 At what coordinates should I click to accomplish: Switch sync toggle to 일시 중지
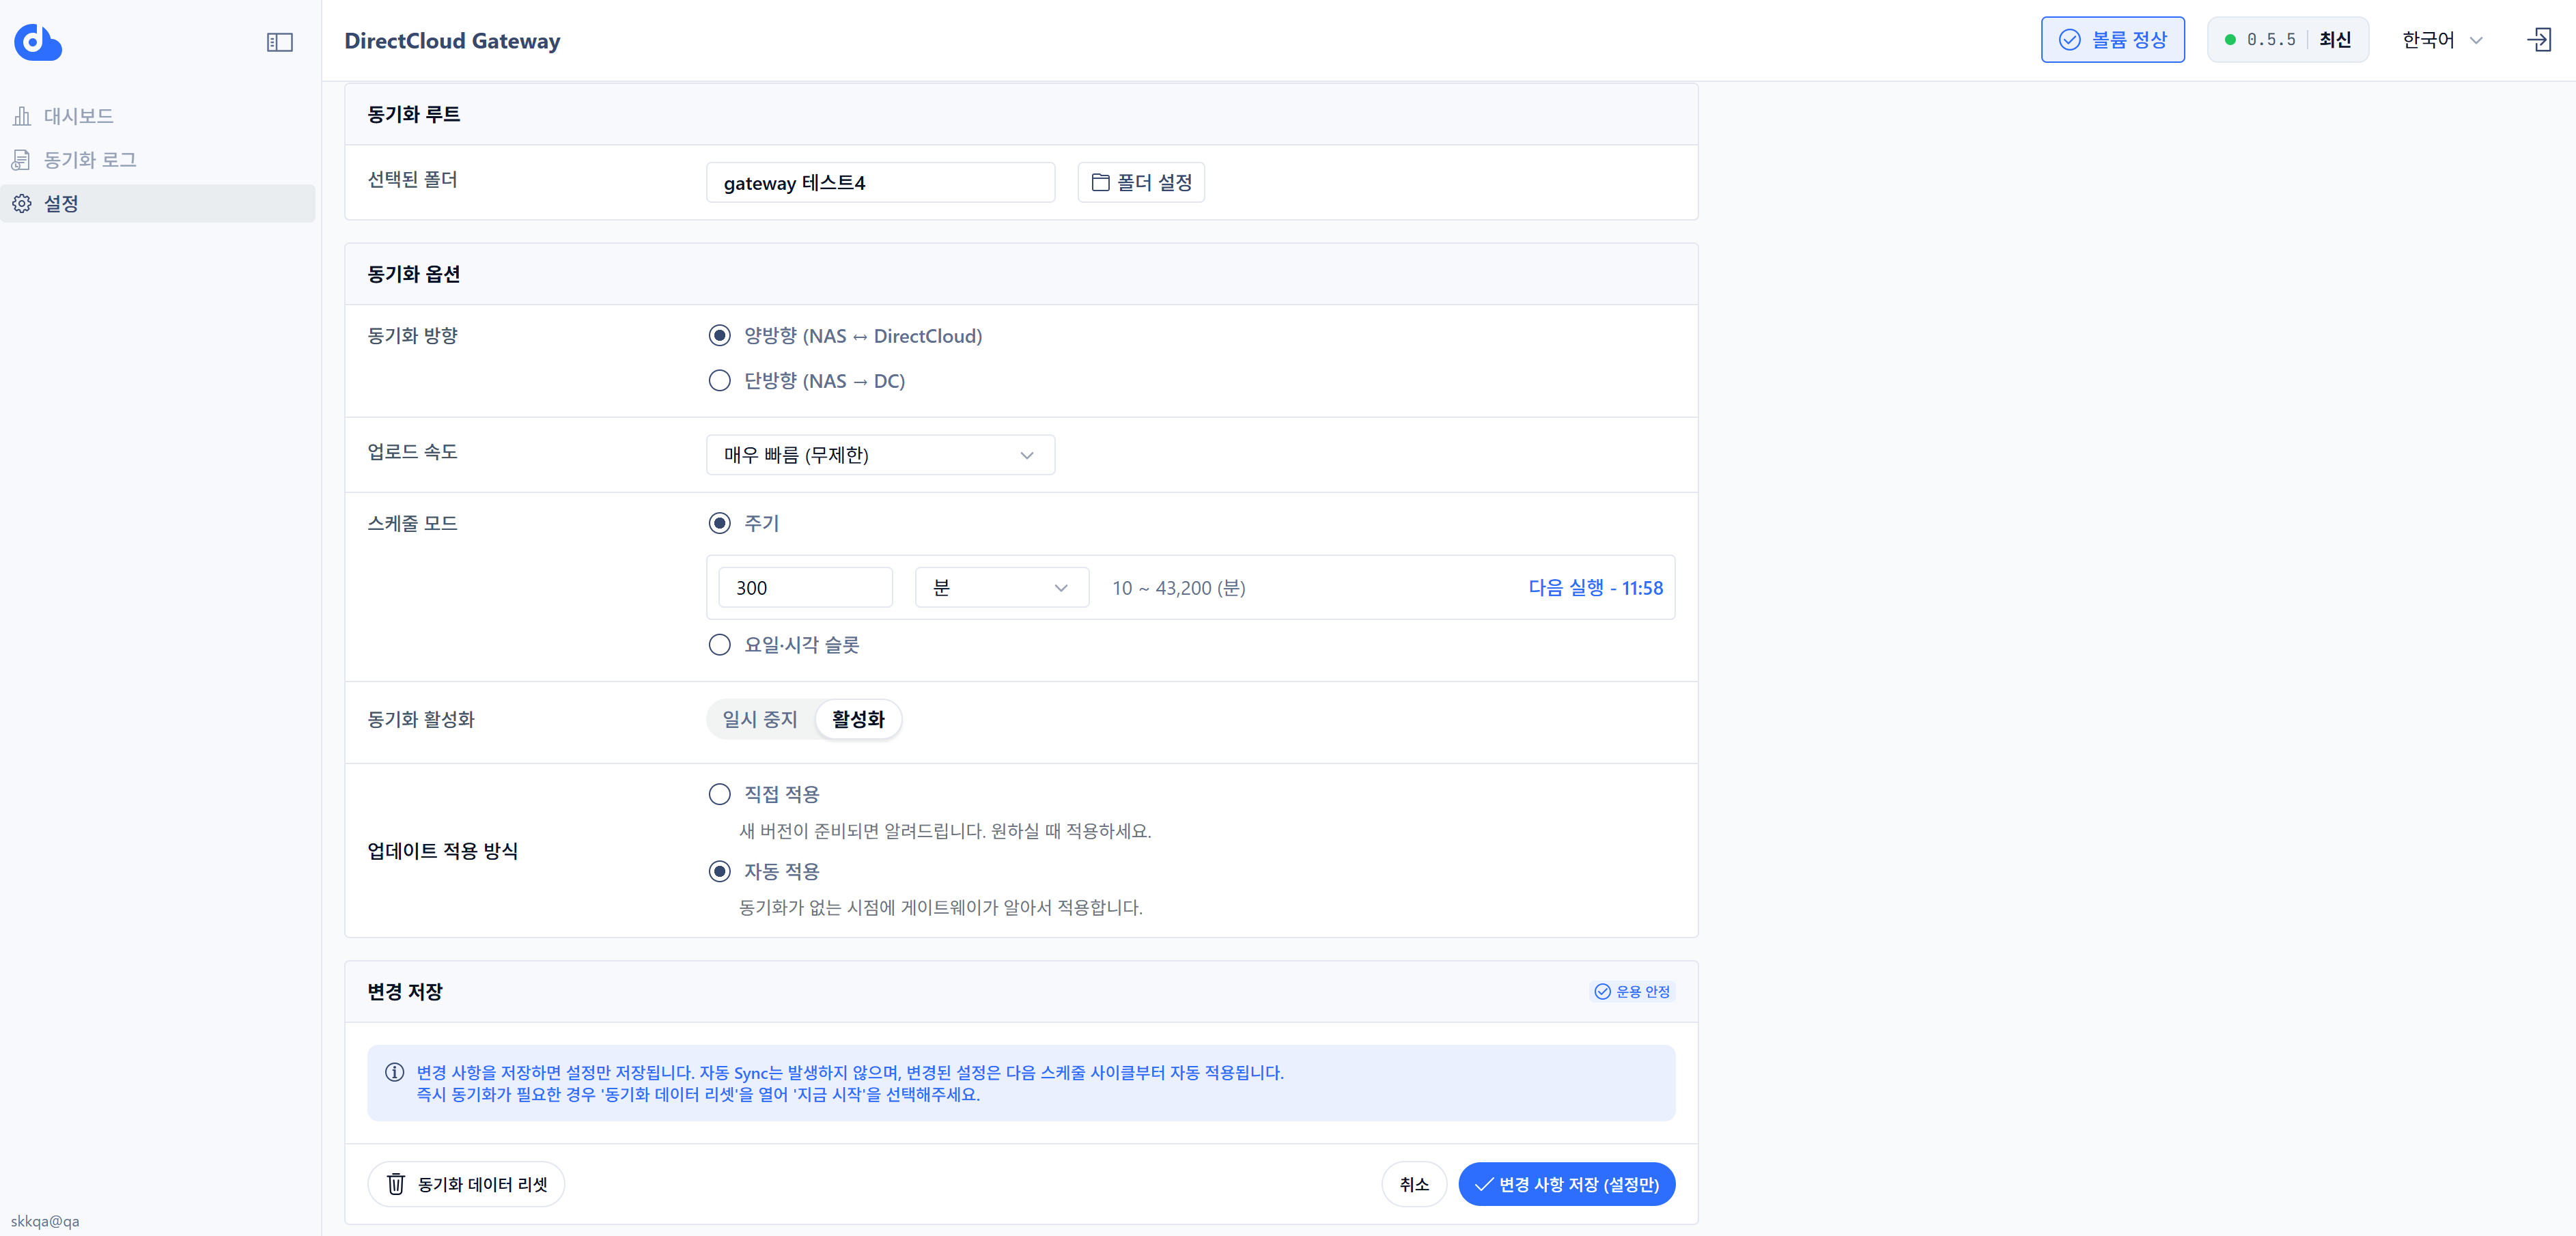[760, 720]
